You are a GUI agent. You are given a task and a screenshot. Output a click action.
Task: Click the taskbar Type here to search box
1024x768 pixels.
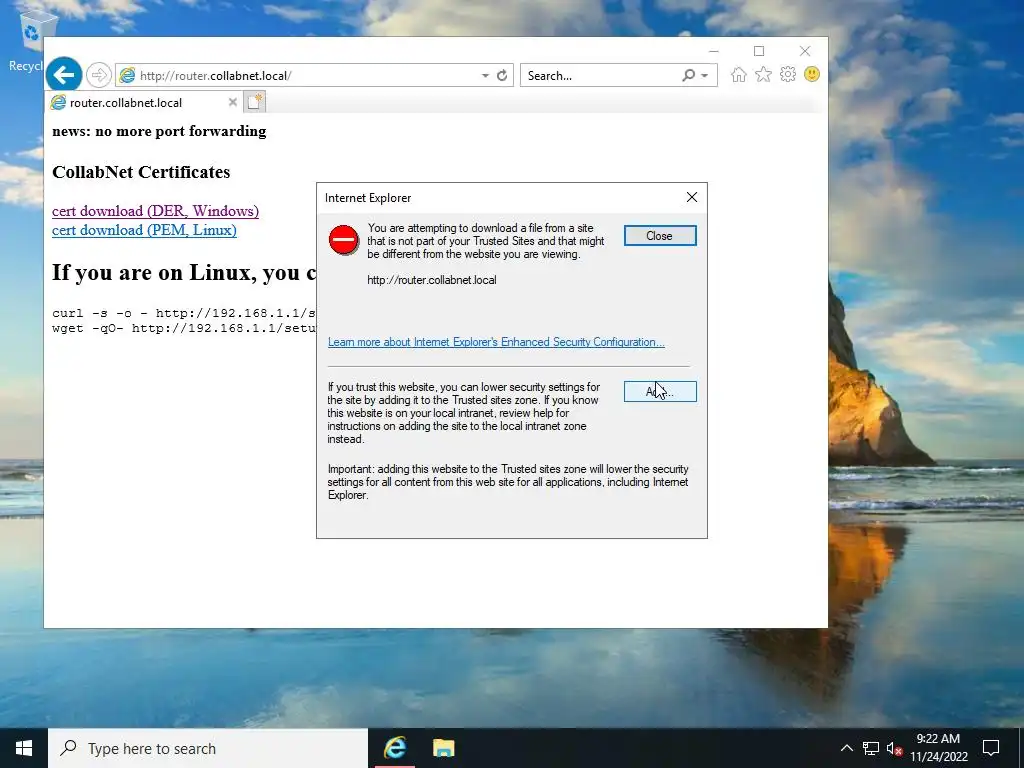[208, 748]
